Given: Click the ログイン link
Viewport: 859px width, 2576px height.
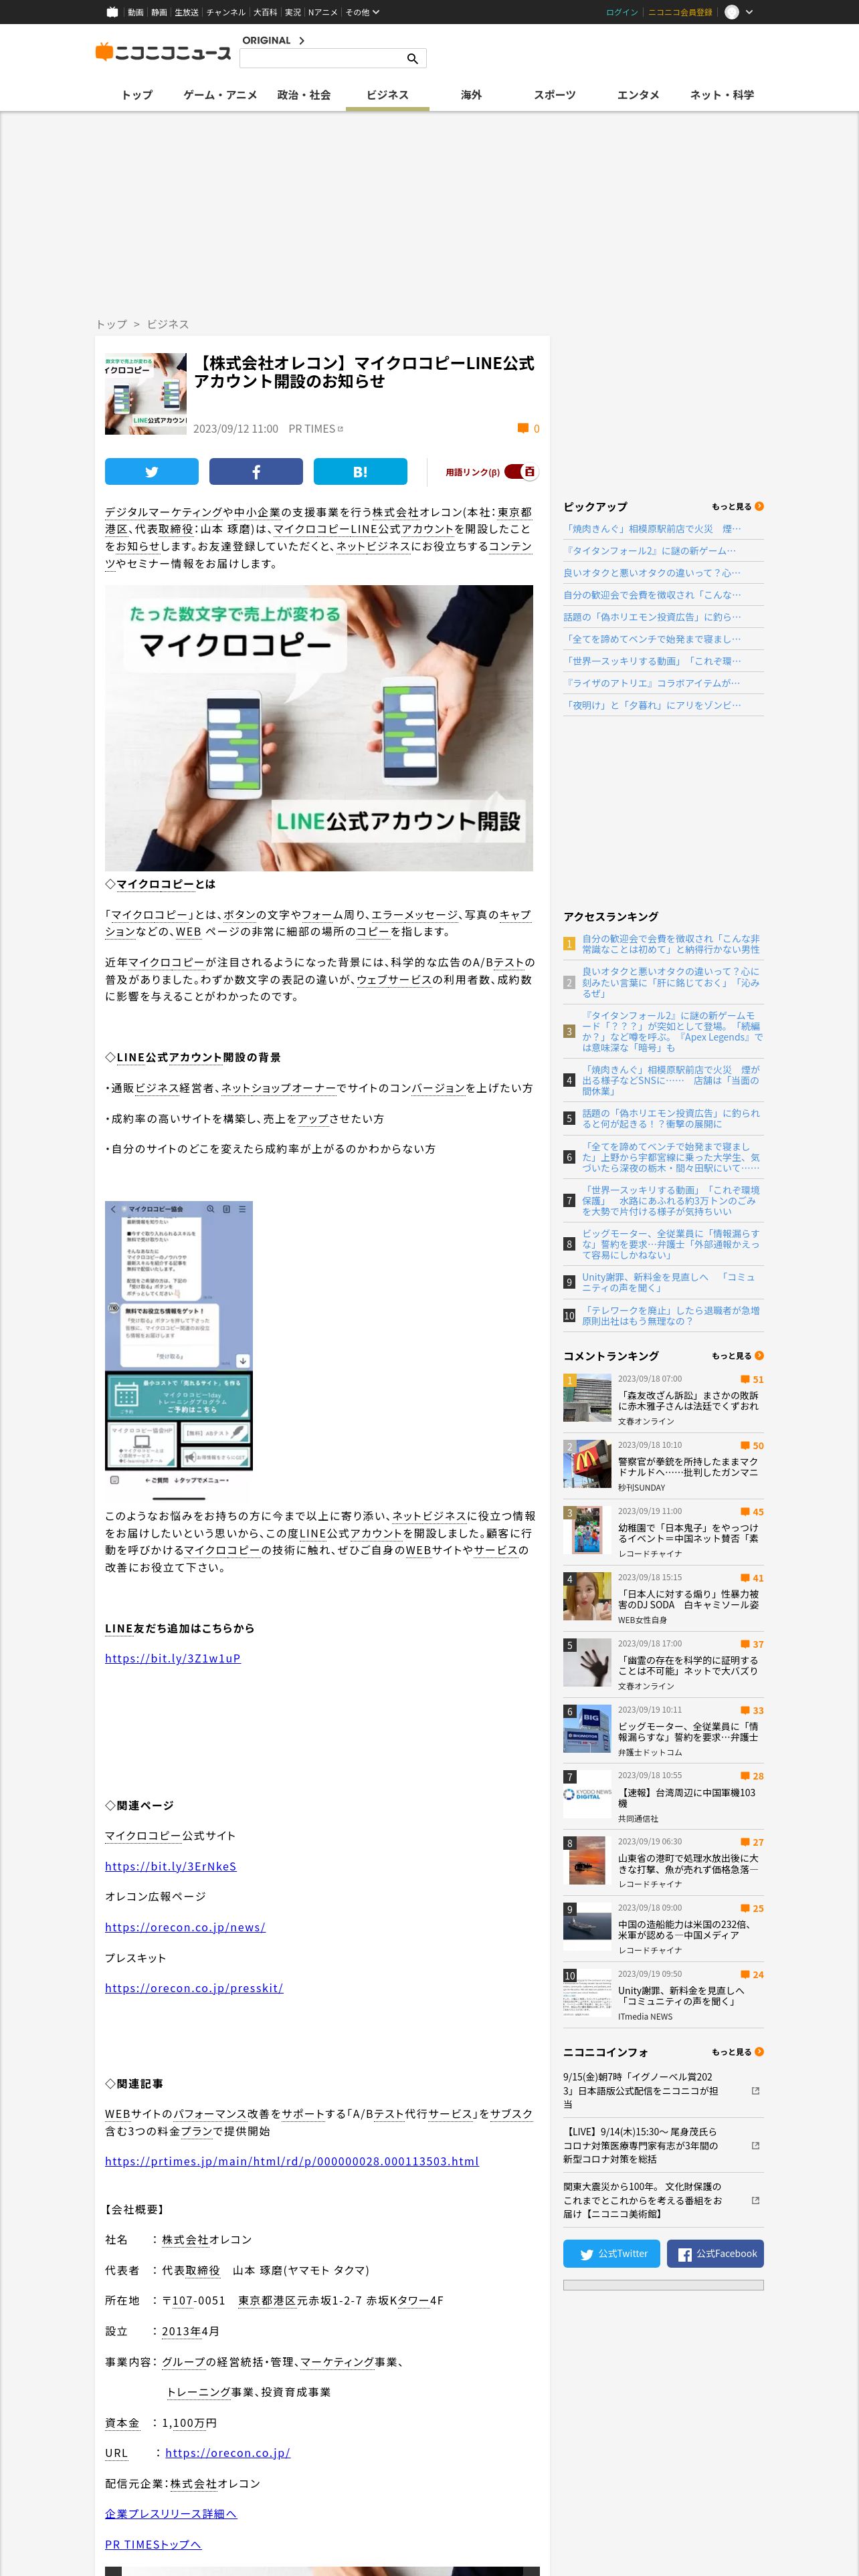Looking at the screenshot, I should [621, 12].
